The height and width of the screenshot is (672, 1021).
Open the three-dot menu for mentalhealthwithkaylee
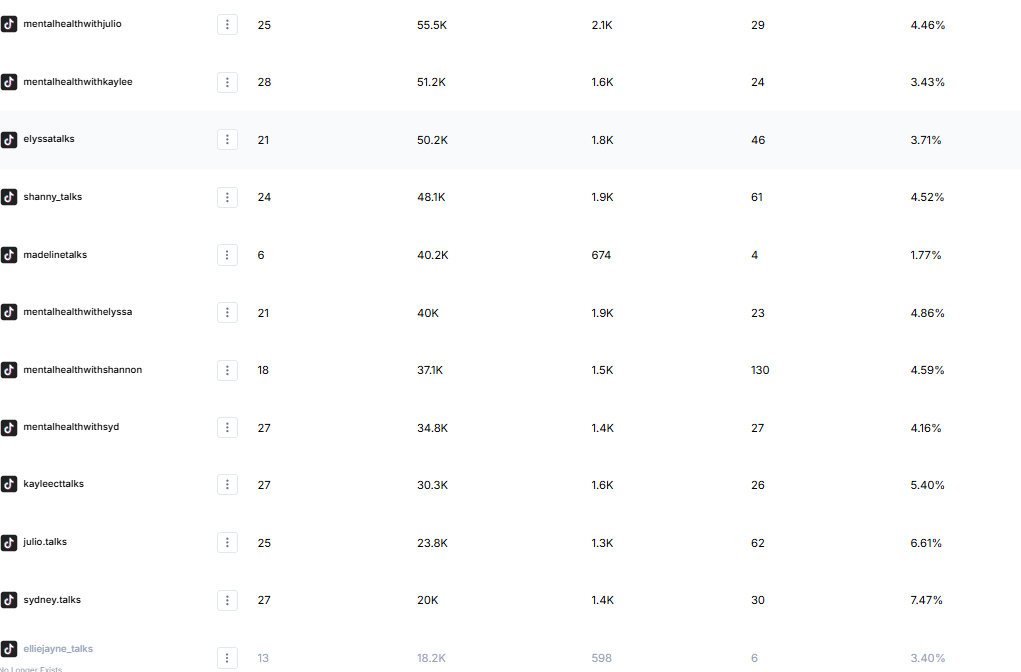[227, 82]
